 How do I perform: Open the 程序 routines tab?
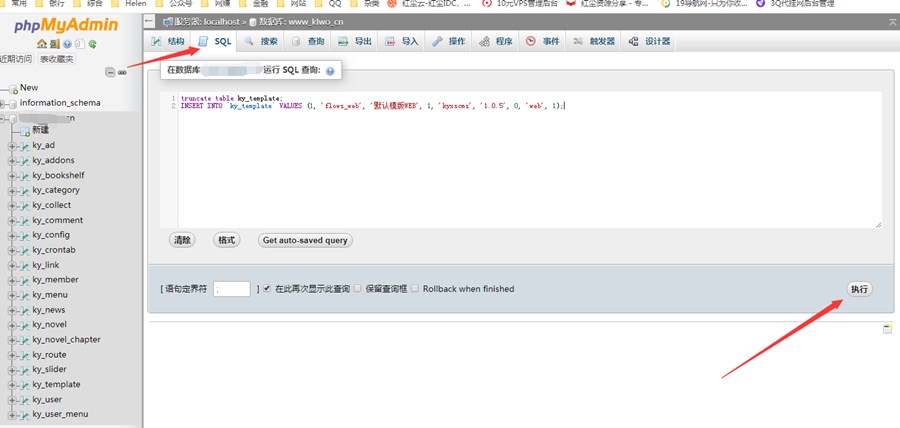(x=496, y=41)
